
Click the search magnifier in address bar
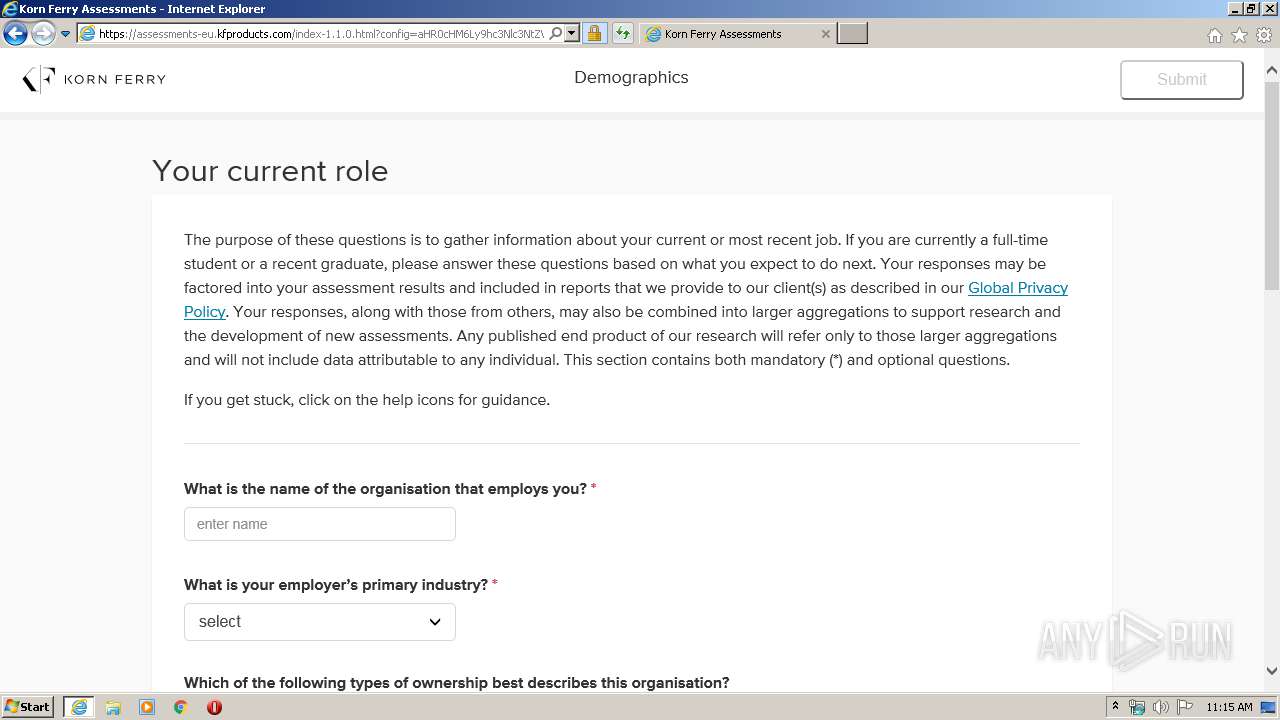pos(556,34)
